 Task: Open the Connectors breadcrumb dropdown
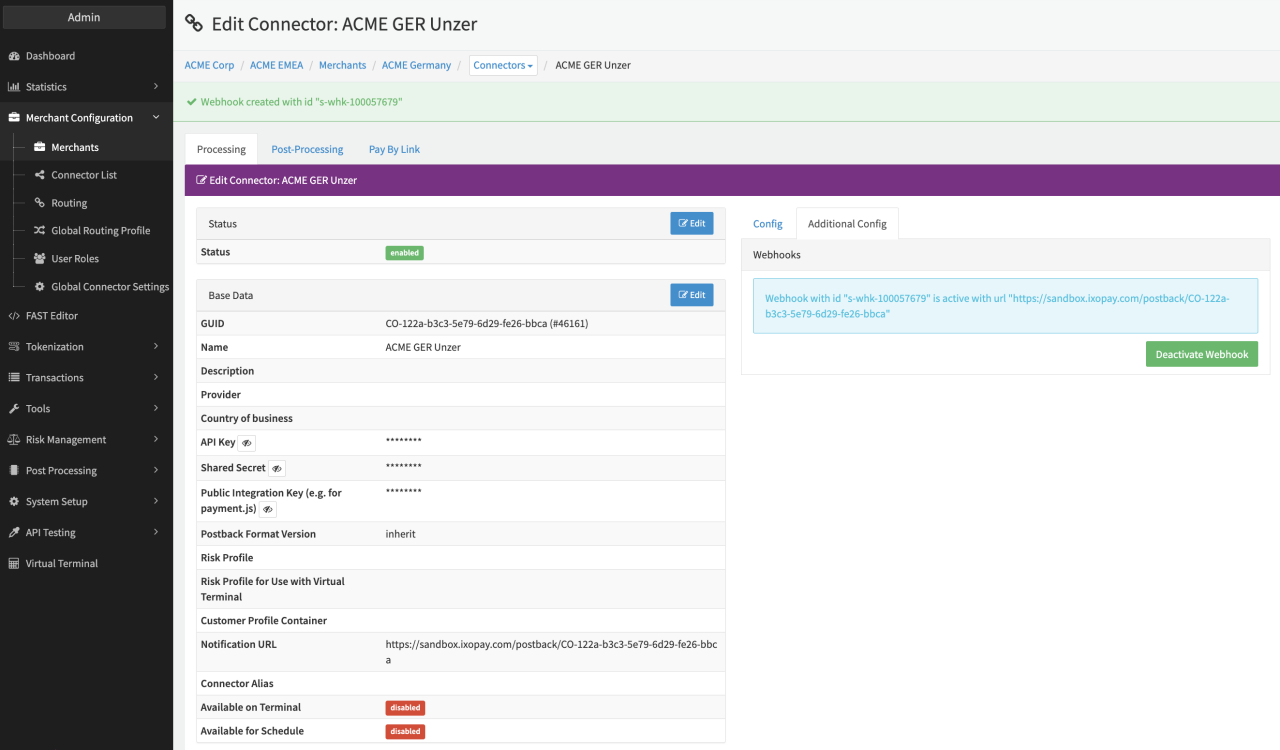point(503,66)
